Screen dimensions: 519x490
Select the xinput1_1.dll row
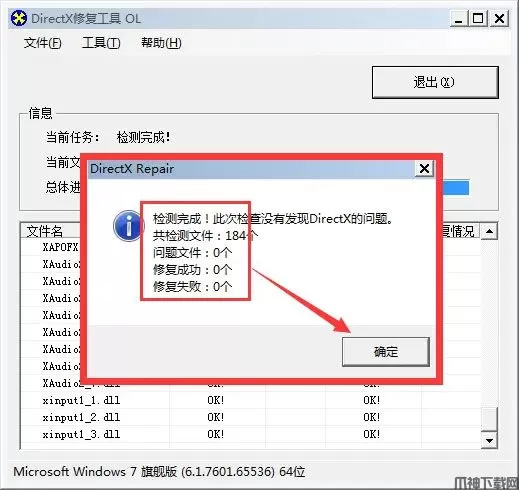251,400
